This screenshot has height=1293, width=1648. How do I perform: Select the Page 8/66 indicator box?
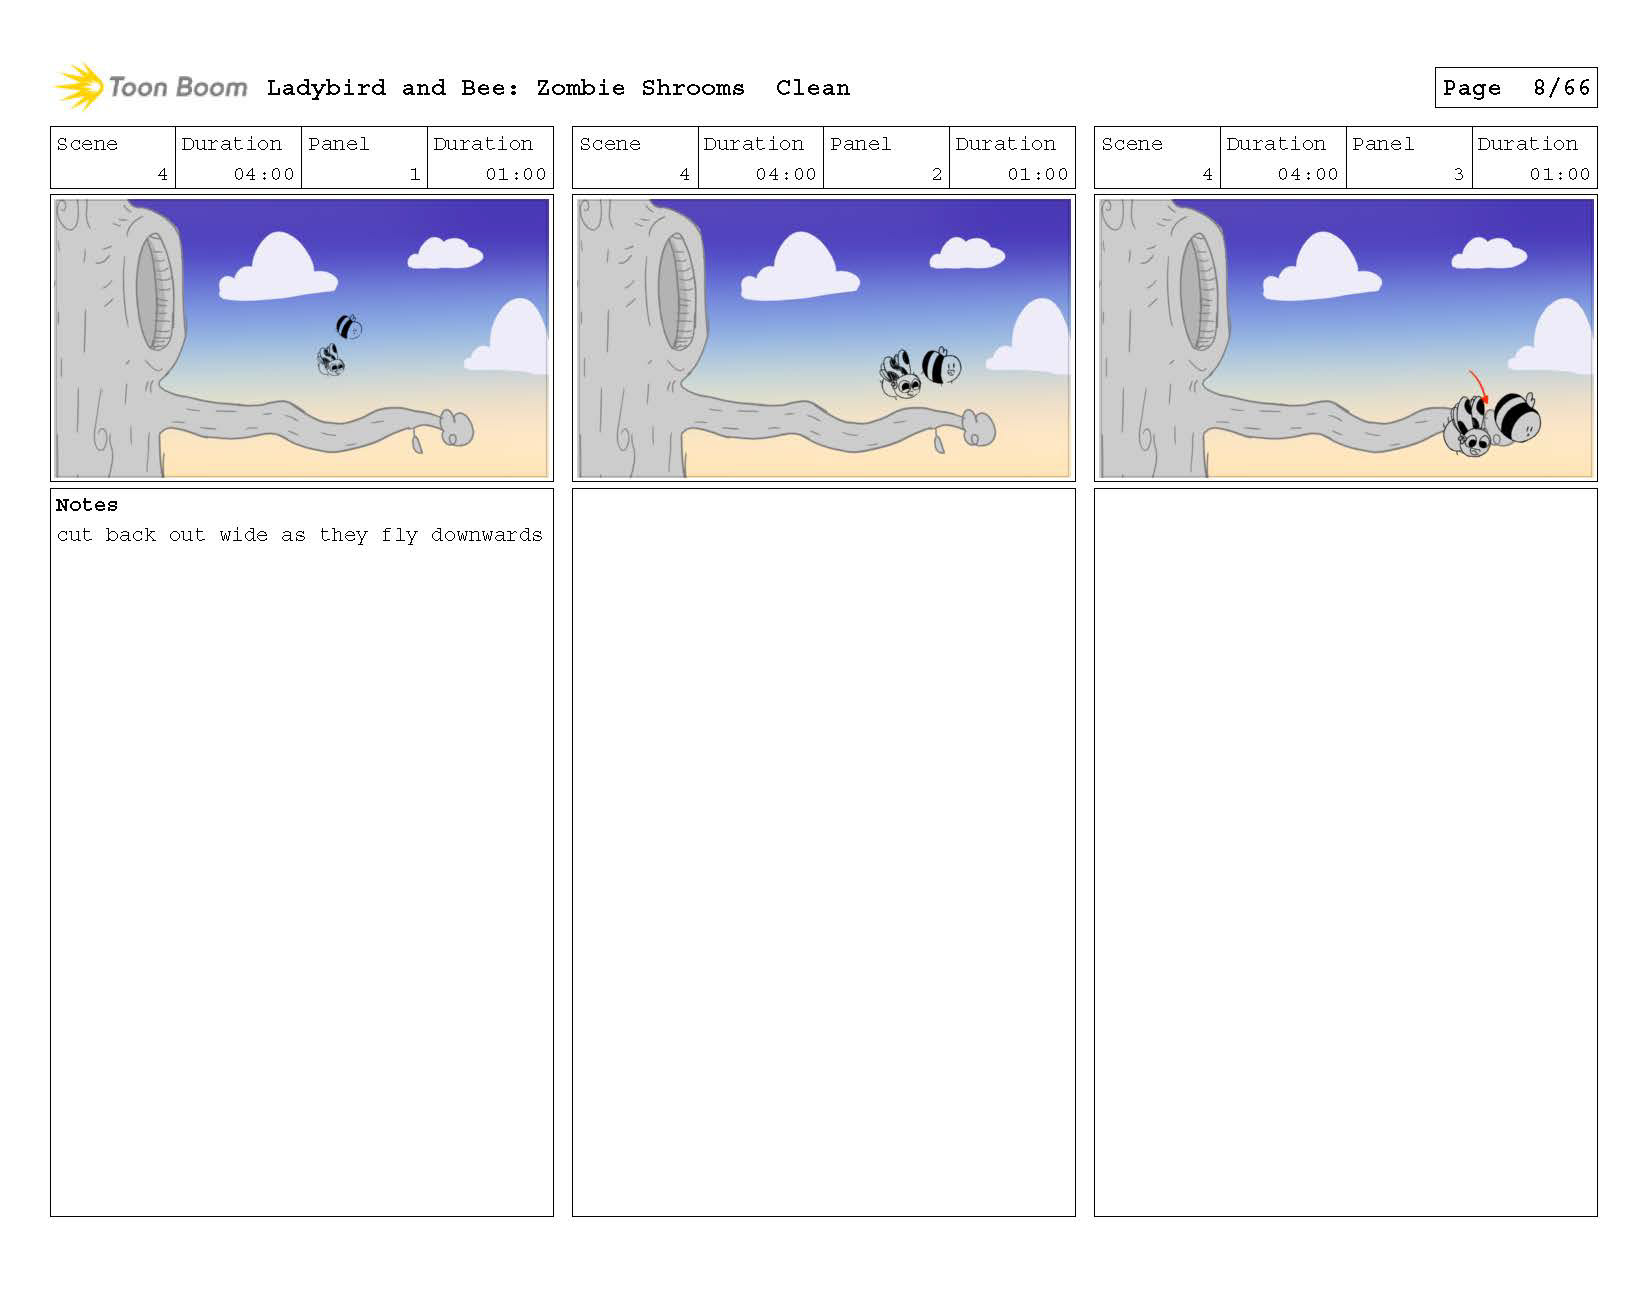[x=1515, y=88]
